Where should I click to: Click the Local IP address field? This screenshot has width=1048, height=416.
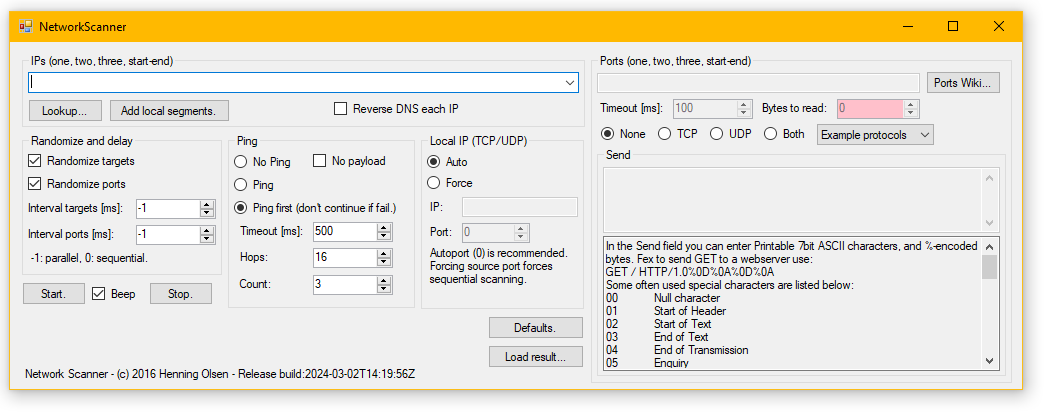point(519,207)
